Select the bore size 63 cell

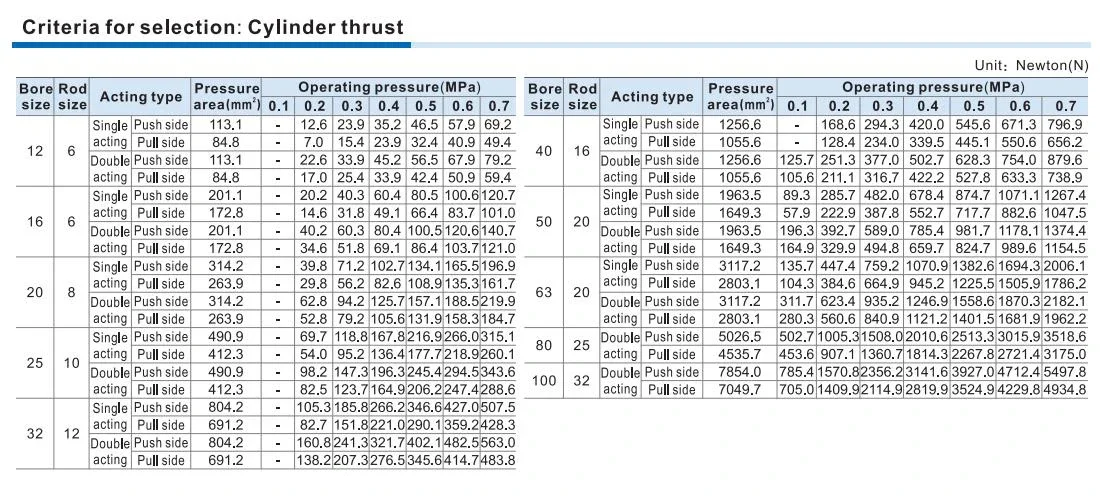(544, 293)
